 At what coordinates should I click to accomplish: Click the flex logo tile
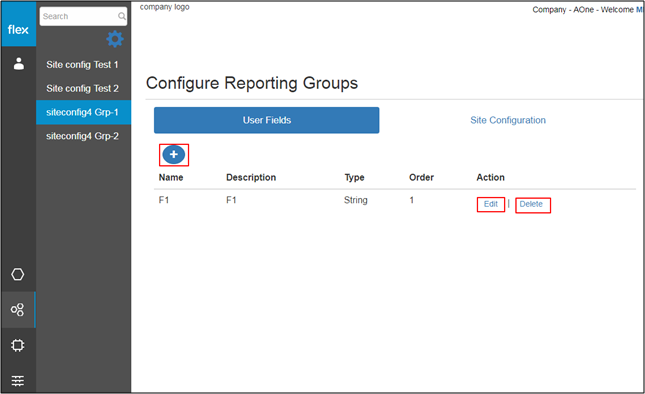[x=19, y=24]
